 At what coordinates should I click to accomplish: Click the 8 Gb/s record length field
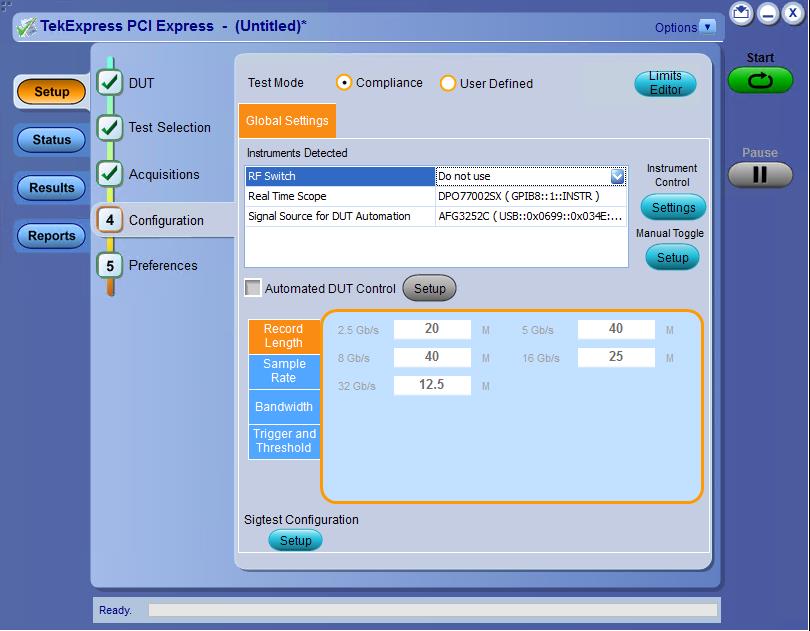click(x=432, y=357)
